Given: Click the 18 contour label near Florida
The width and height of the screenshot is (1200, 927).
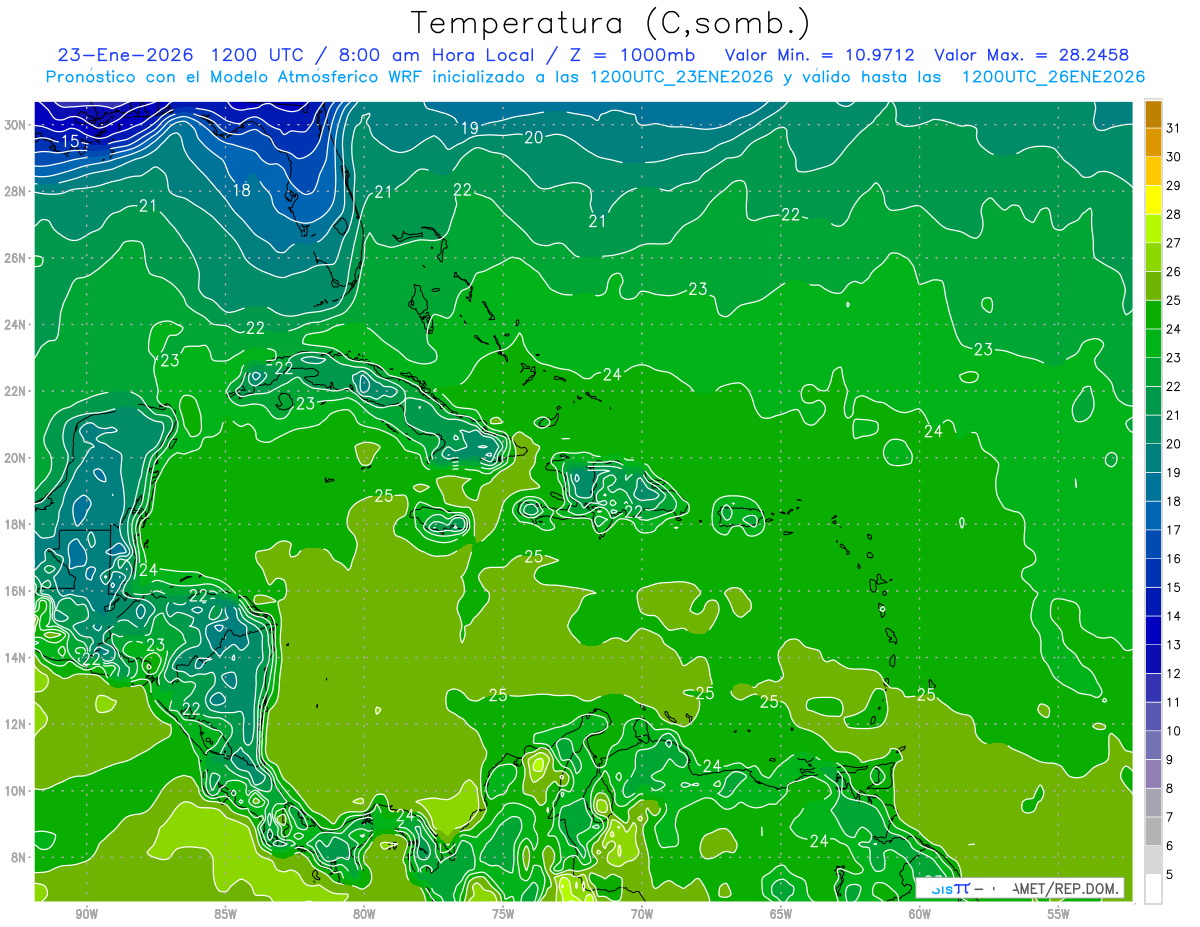Looking at the screenshot, I should (241, 190).
